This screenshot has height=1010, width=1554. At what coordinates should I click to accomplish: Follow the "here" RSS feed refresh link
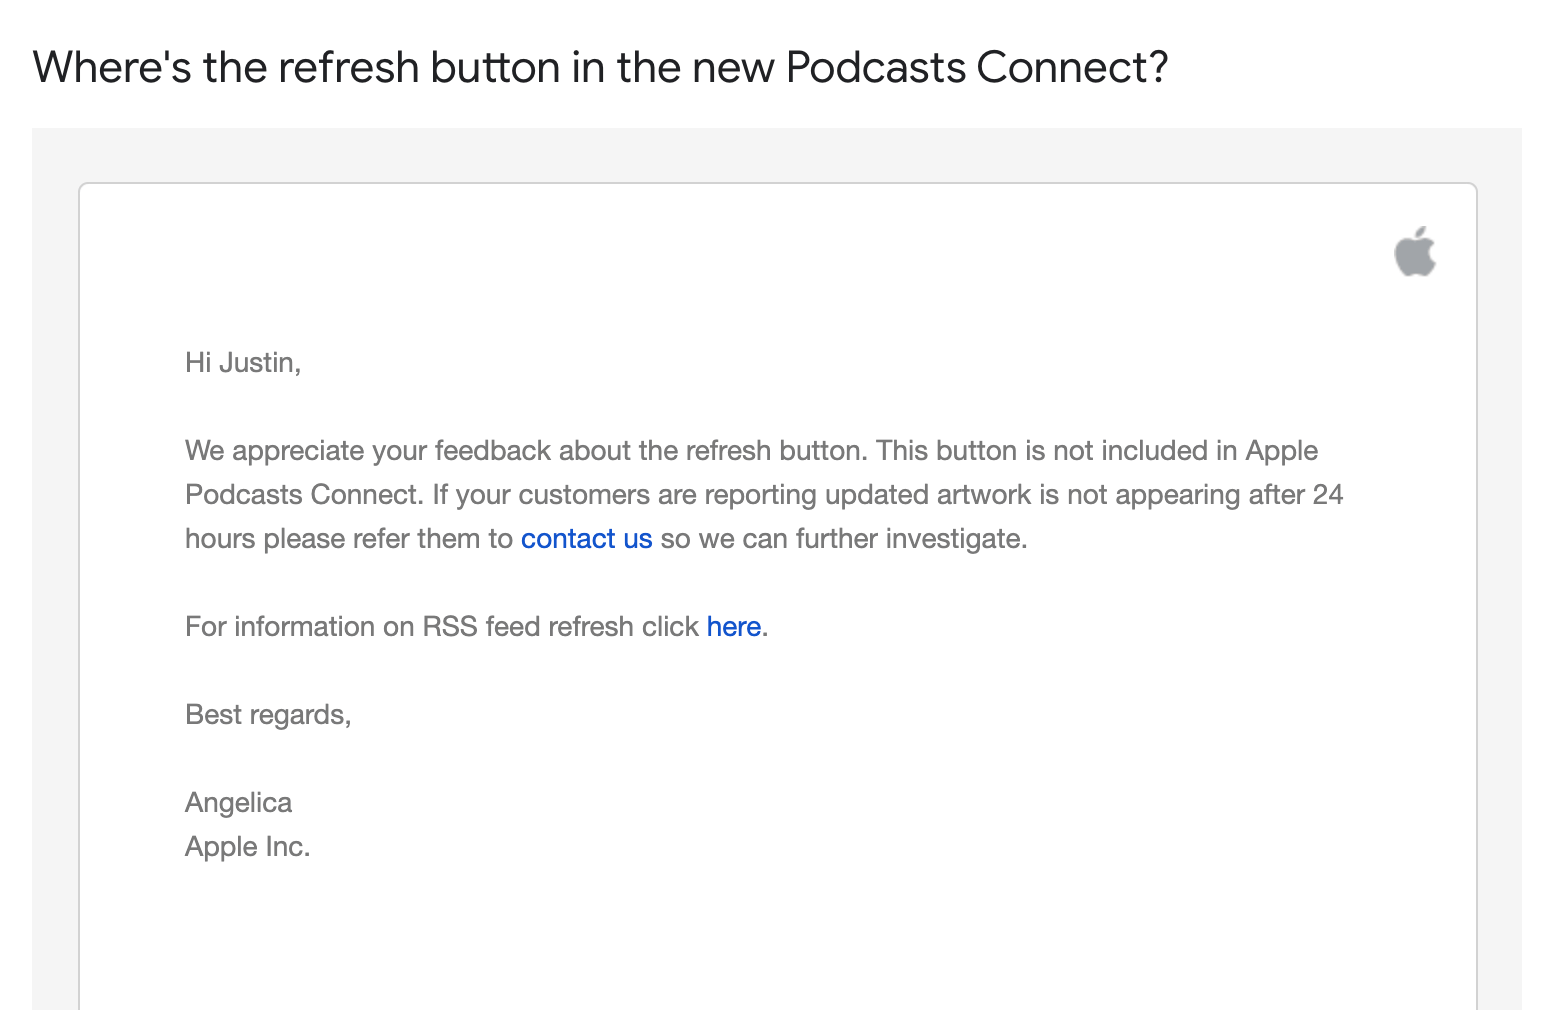(x=733, y=627)
